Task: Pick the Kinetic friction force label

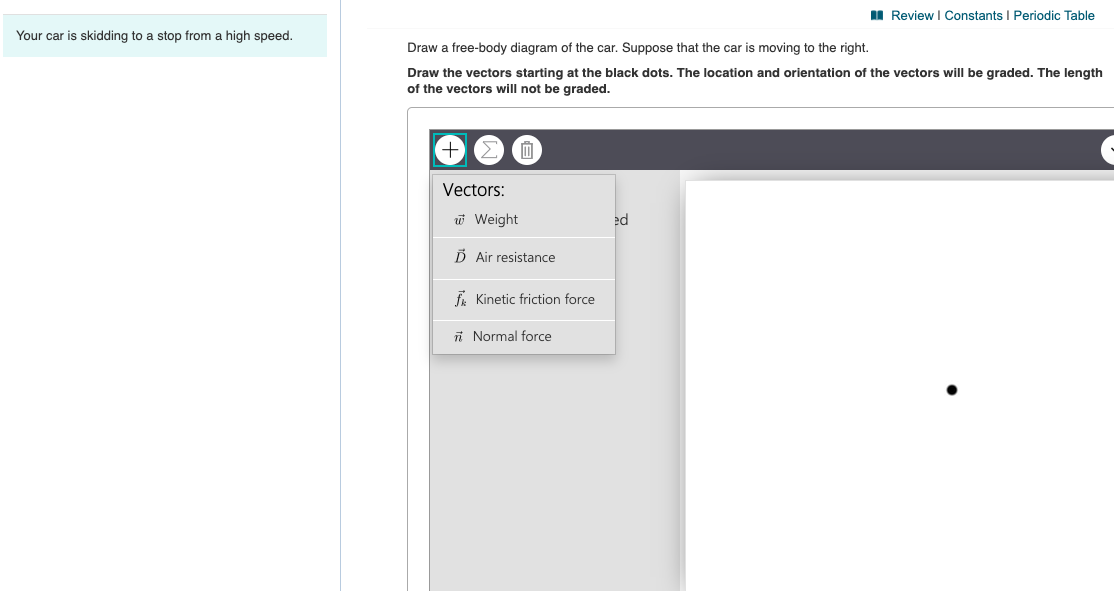Action: 535,299
